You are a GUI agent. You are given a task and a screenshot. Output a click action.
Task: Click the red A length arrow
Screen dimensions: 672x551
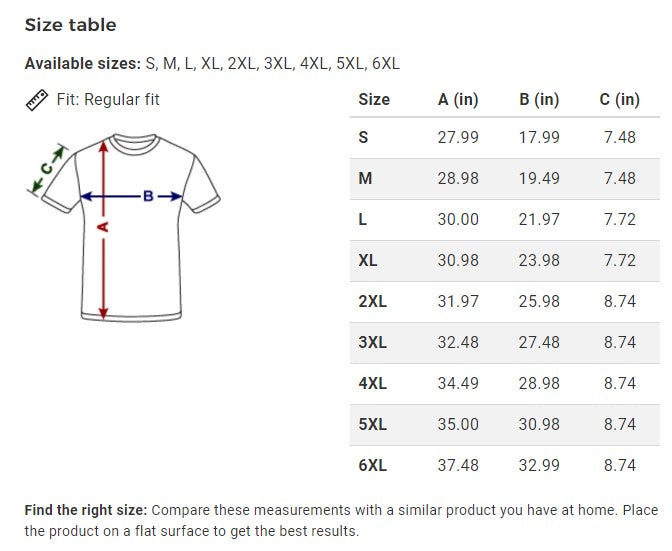(x=103, y=227)
